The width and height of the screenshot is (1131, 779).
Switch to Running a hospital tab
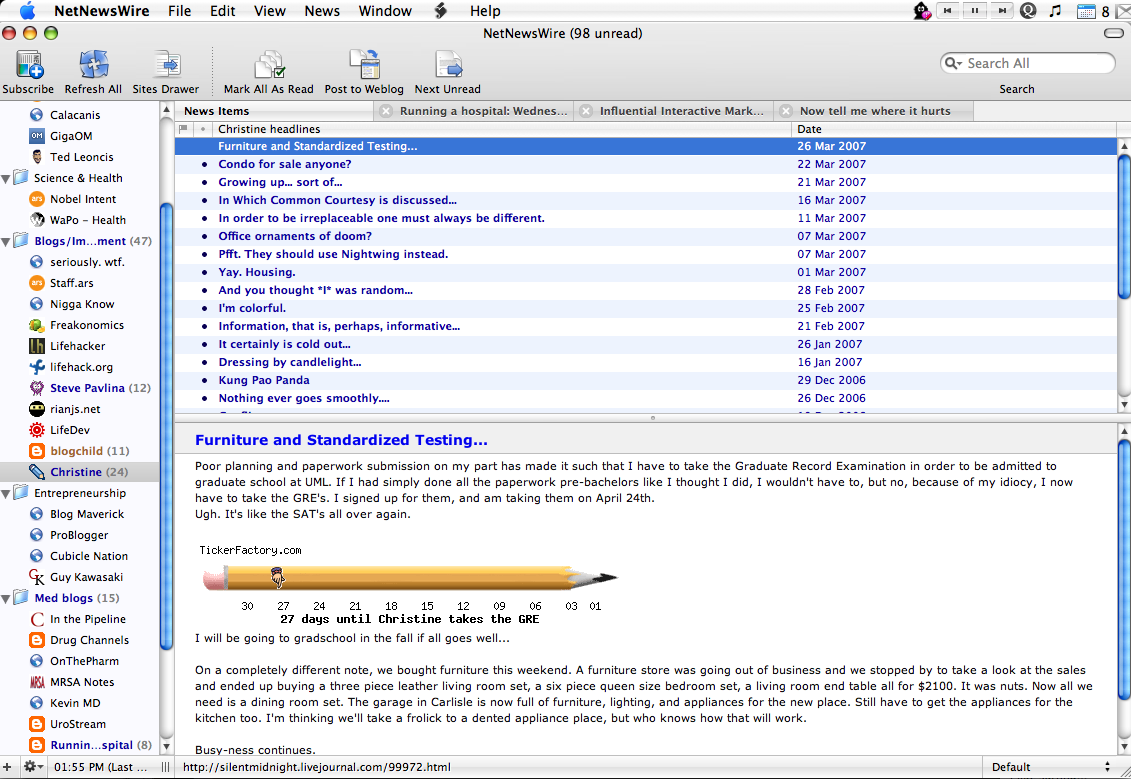pyautogui.click(x=474, y=111)
